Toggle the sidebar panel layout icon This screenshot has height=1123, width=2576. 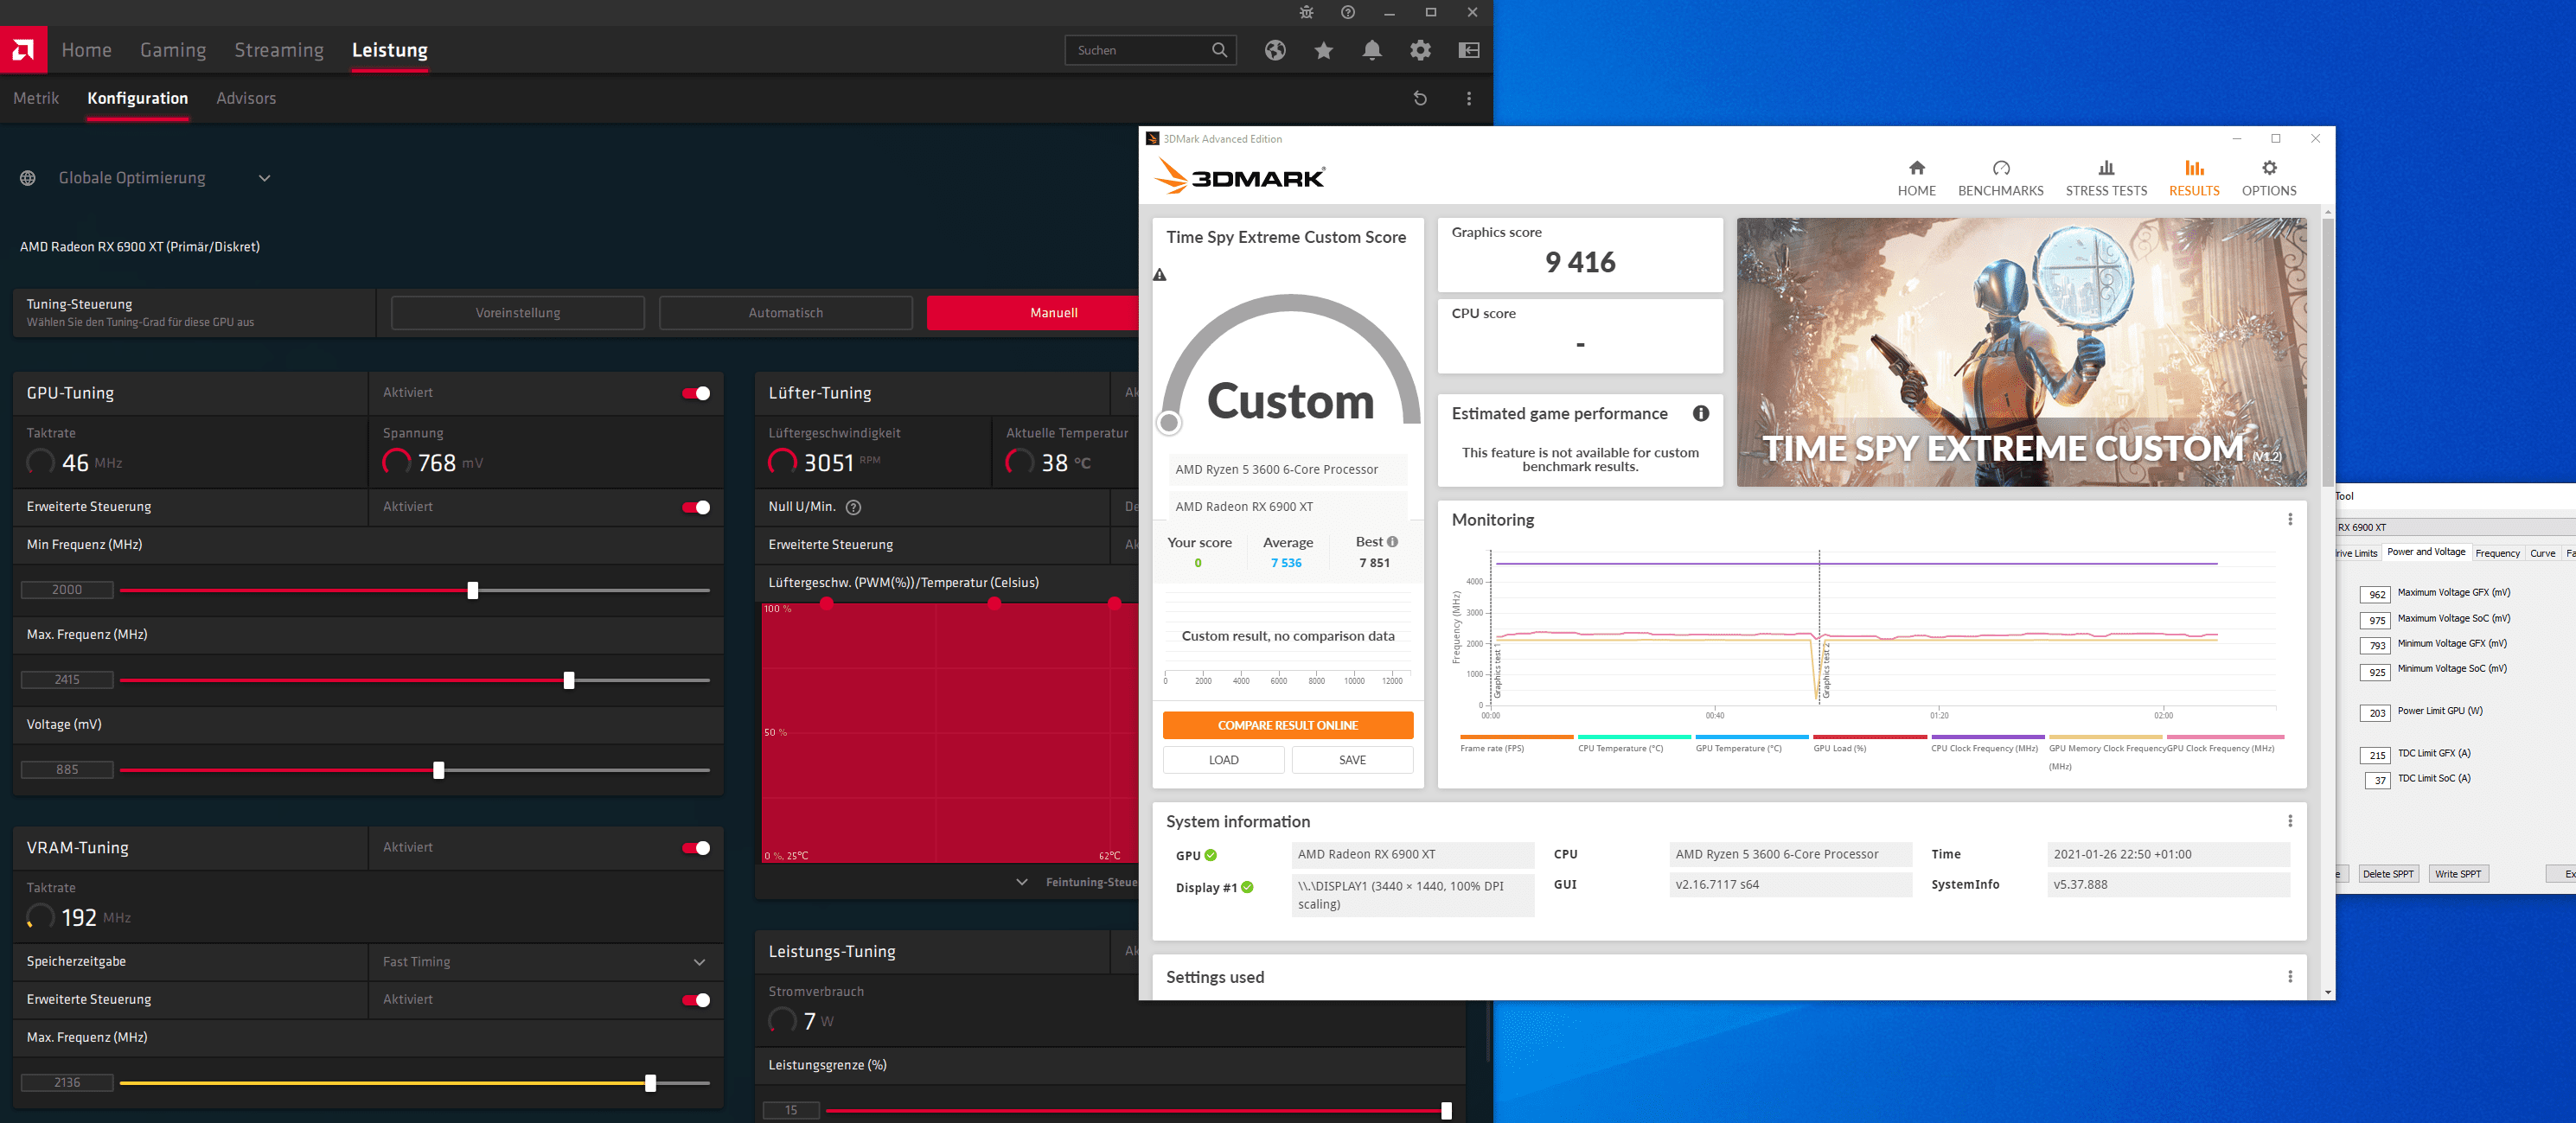(x=1469, y=50)
